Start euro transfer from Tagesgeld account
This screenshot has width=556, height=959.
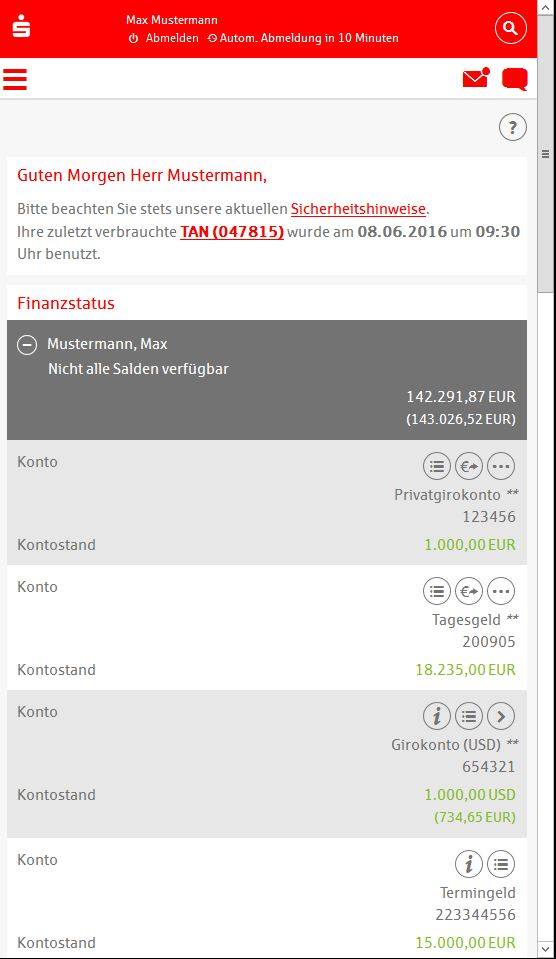point(469,591)
